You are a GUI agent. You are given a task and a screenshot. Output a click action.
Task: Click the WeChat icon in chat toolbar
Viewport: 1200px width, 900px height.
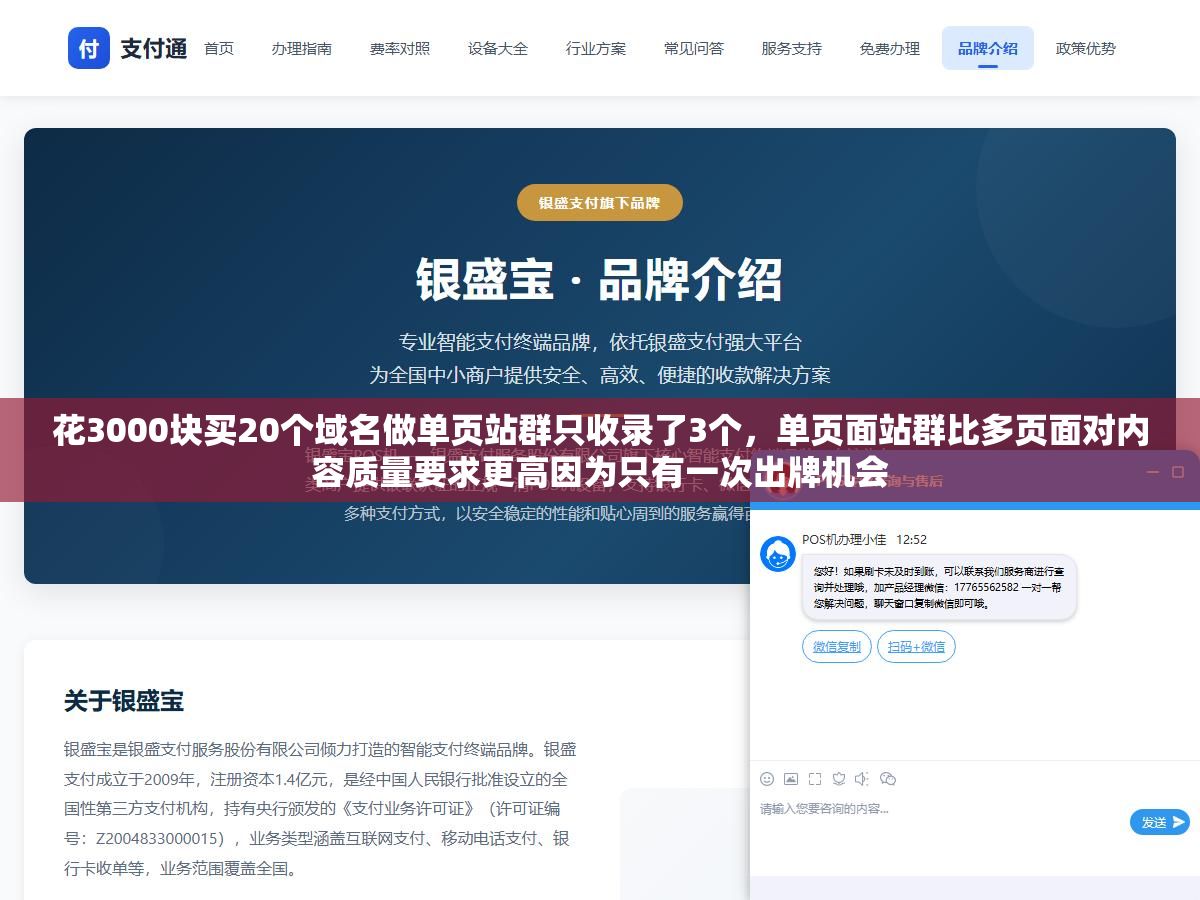point(888,779)
